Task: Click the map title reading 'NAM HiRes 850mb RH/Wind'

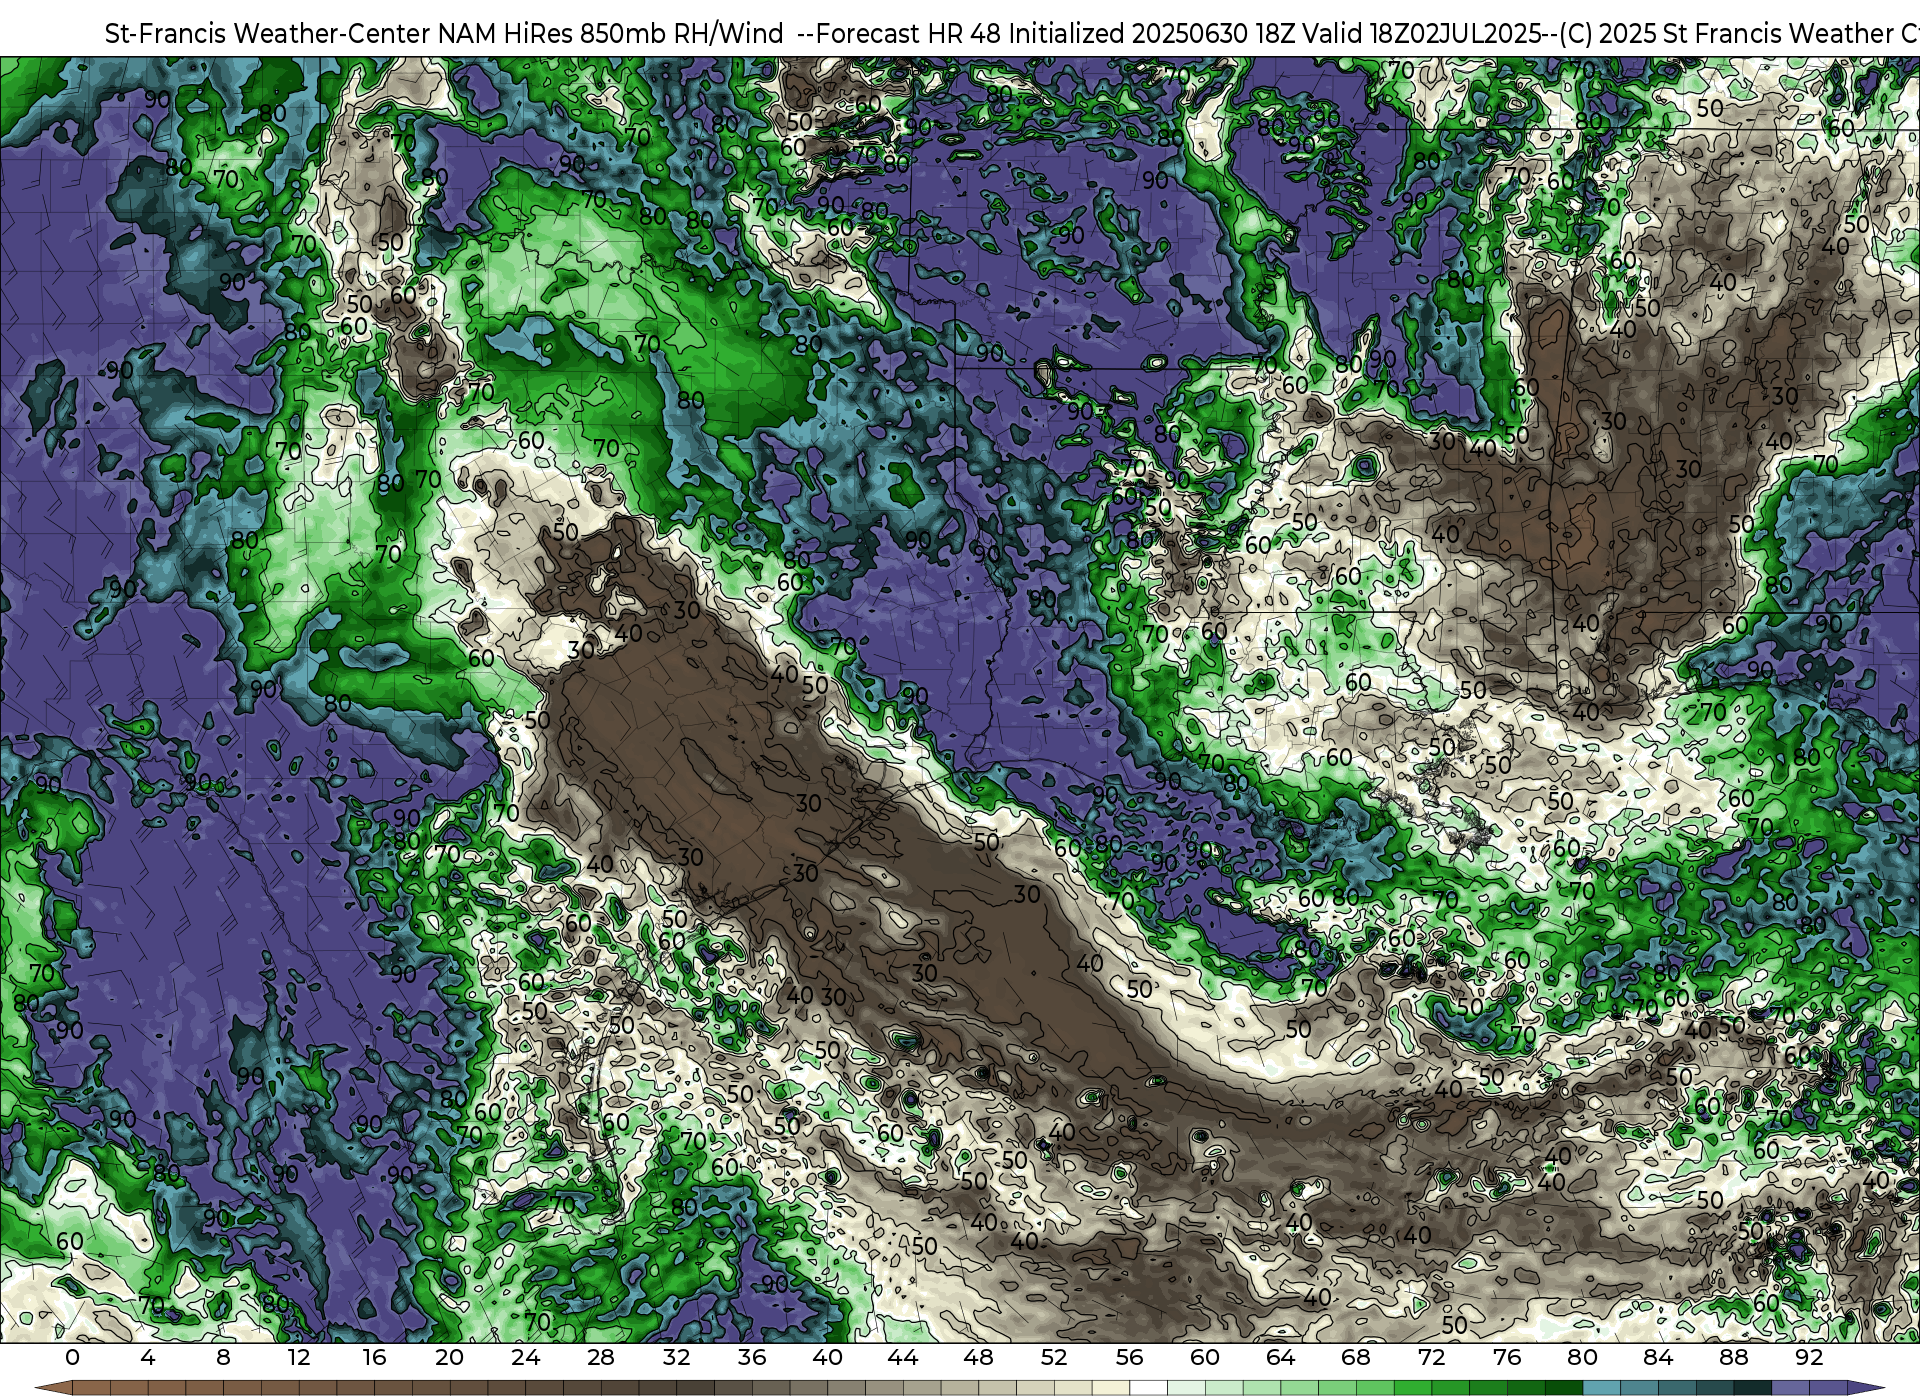Action: click(x=610, y=34)
